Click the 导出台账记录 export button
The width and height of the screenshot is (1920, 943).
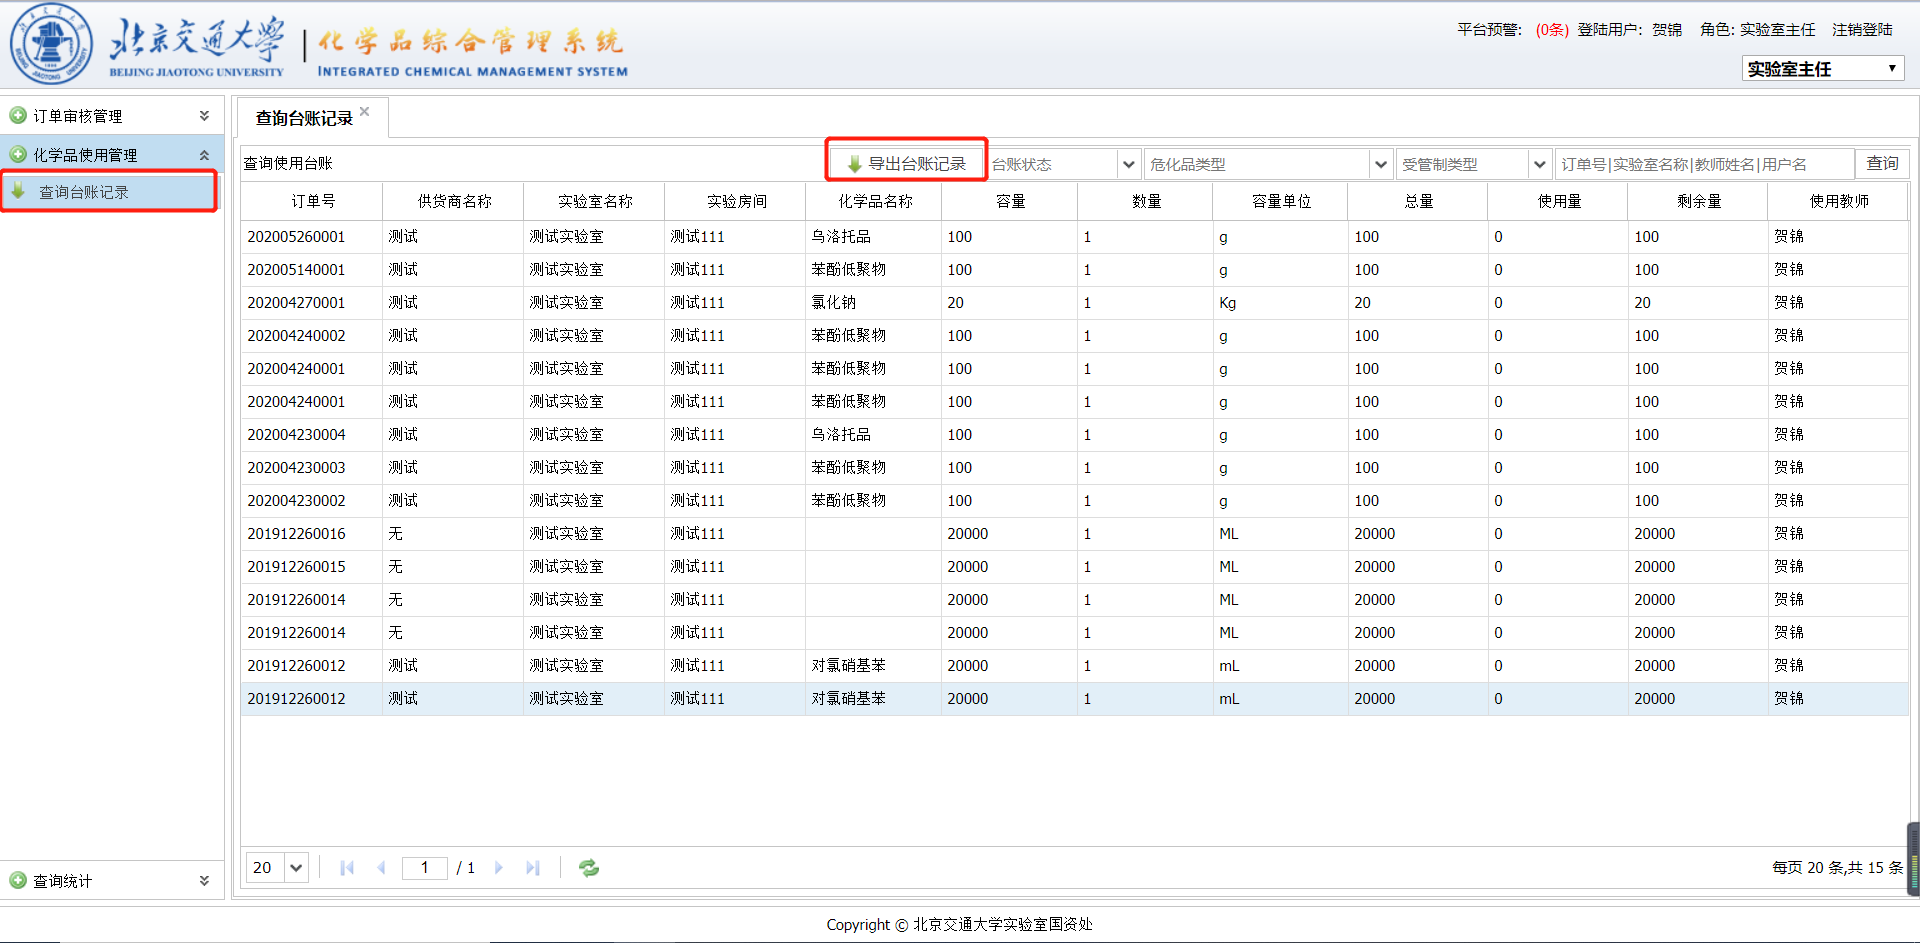tap(906, 164)
